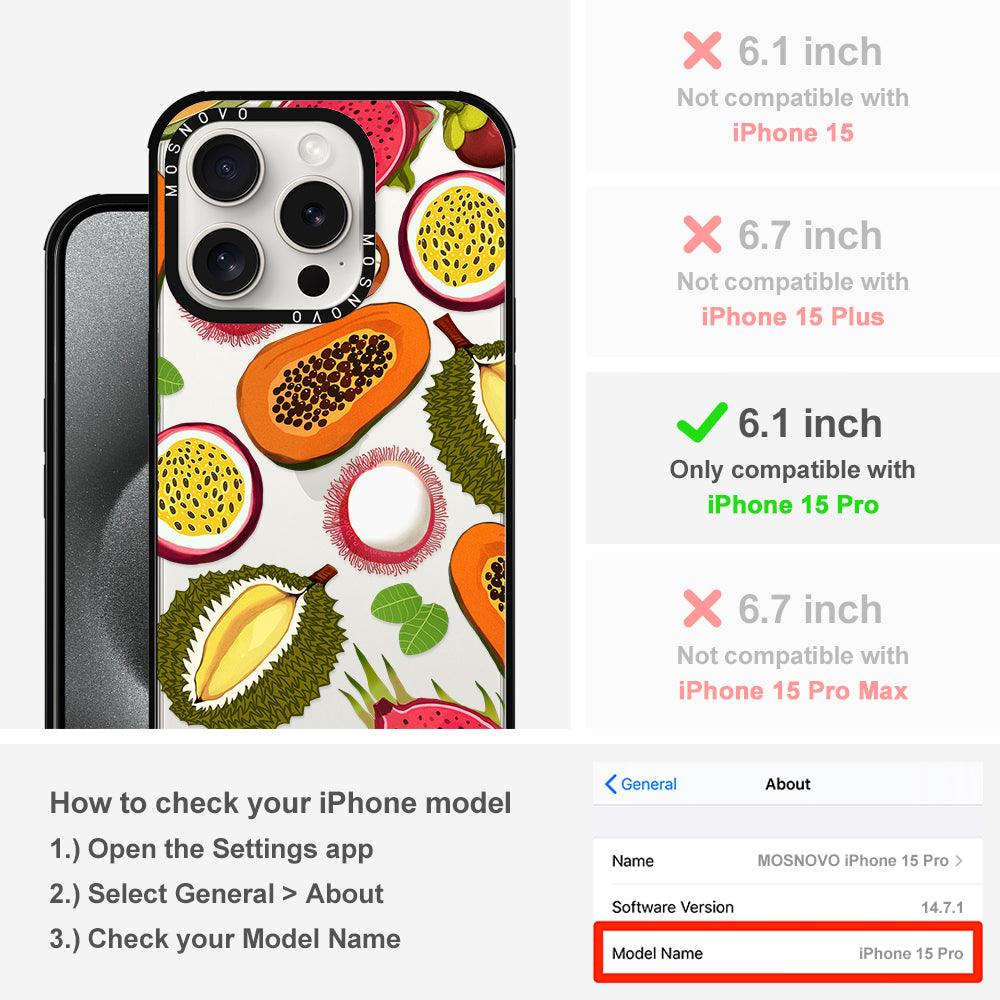Click the passion fruit half at upper right
This screenshot has width=1000, height=1000.
click(x=453, y=240)
